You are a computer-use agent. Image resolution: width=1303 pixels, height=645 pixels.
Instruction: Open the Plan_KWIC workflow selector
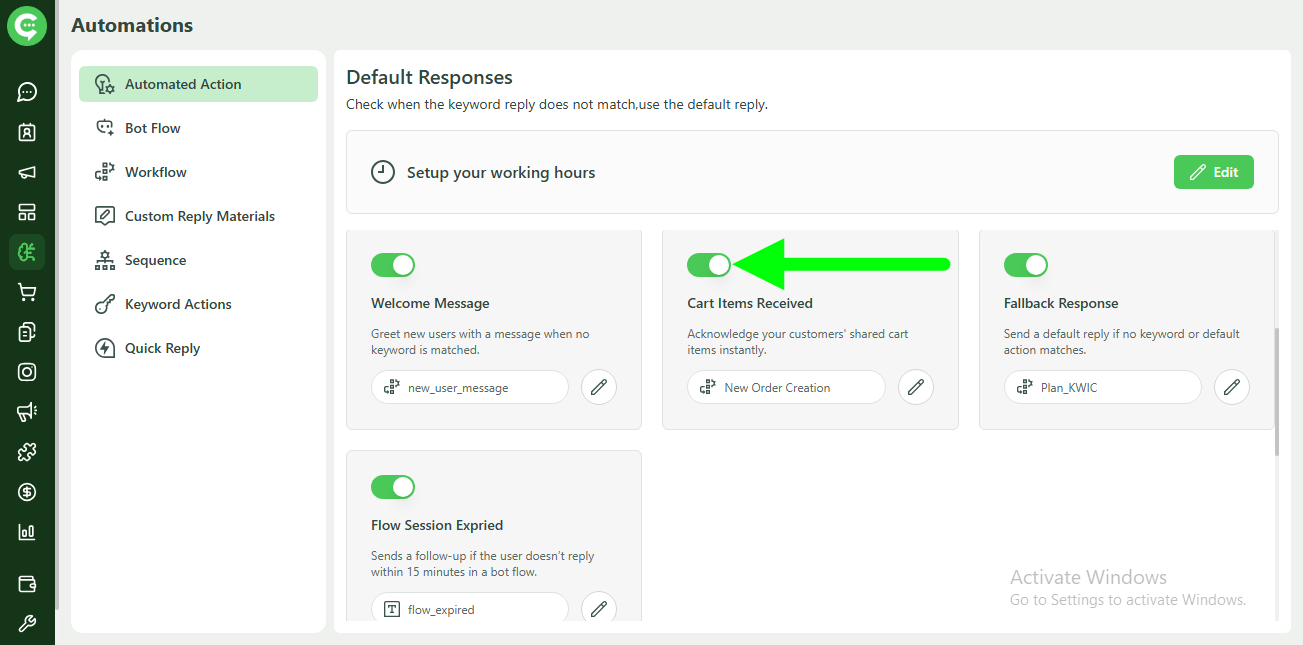(1102, 387)
